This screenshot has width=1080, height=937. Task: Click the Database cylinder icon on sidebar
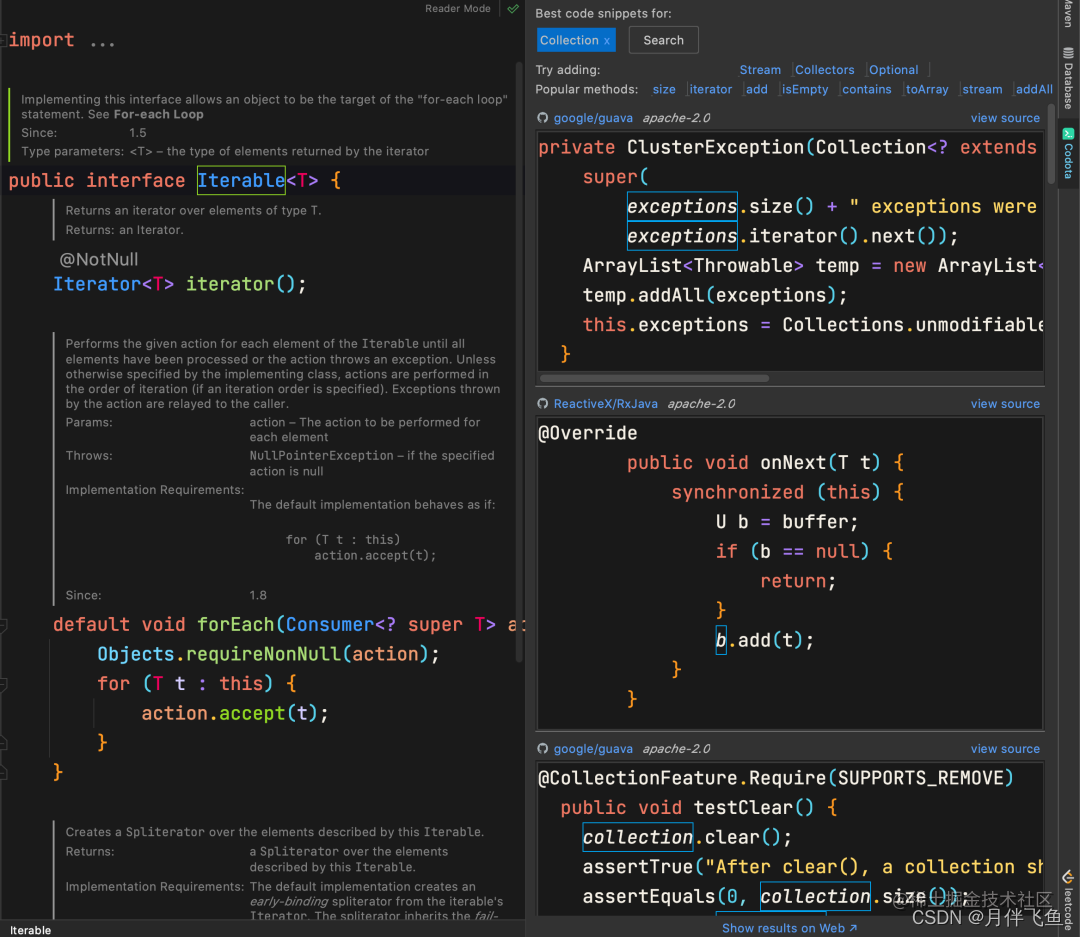(x=1068, y=53)
